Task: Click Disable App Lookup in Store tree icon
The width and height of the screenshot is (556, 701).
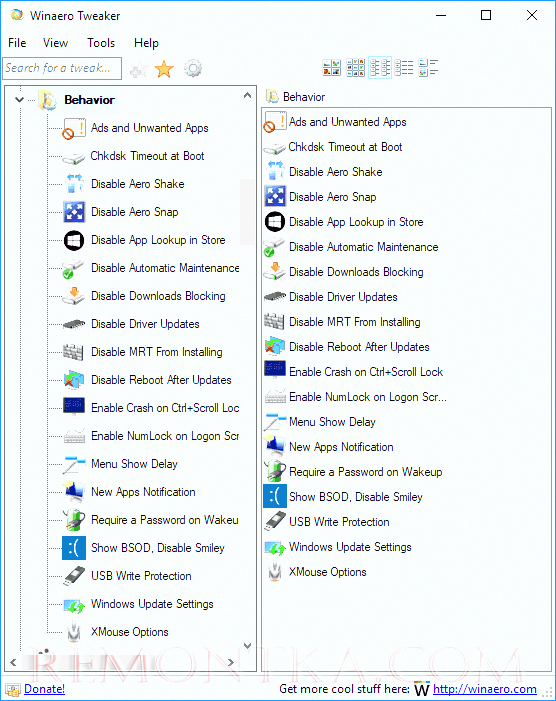Action: point(74,240)
